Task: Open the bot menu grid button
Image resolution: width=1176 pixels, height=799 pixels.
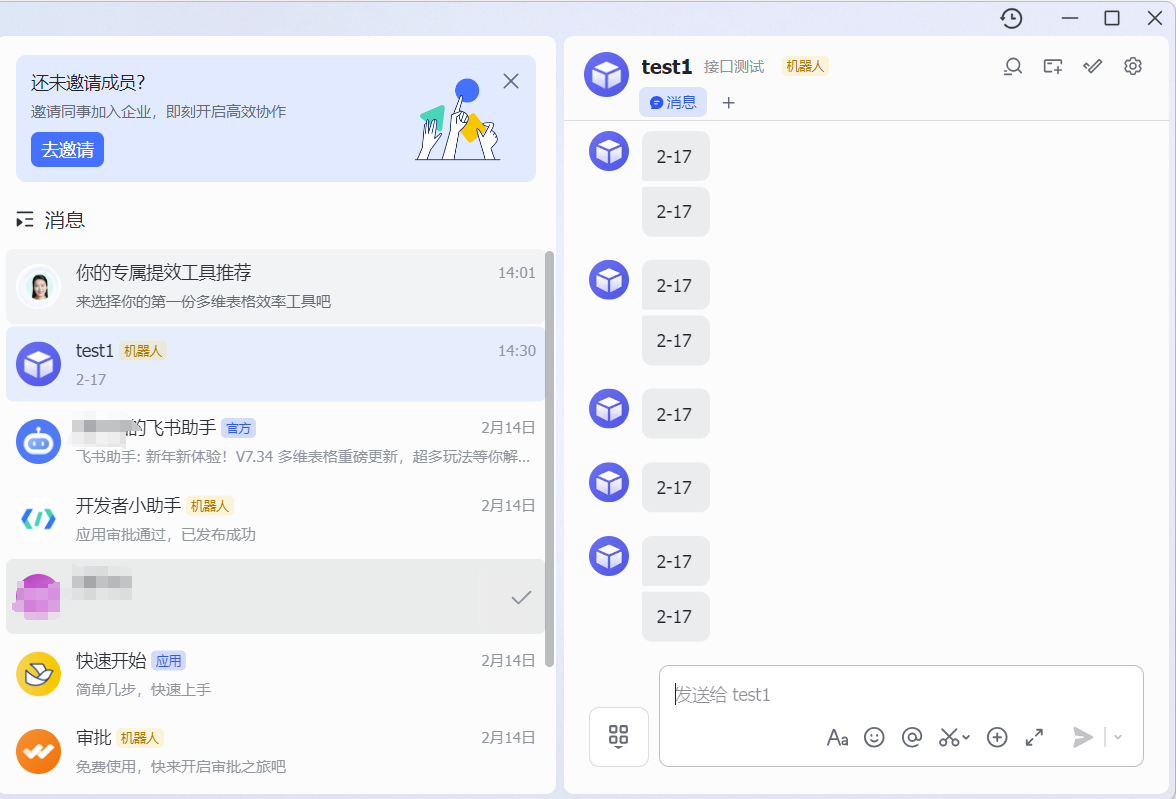Action: 618,737
